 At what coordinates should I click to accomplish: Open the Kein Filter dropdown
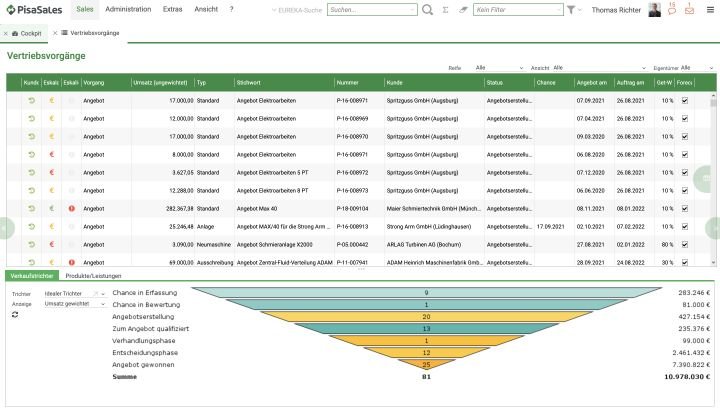pyautogui.click(x=559, y=10)
